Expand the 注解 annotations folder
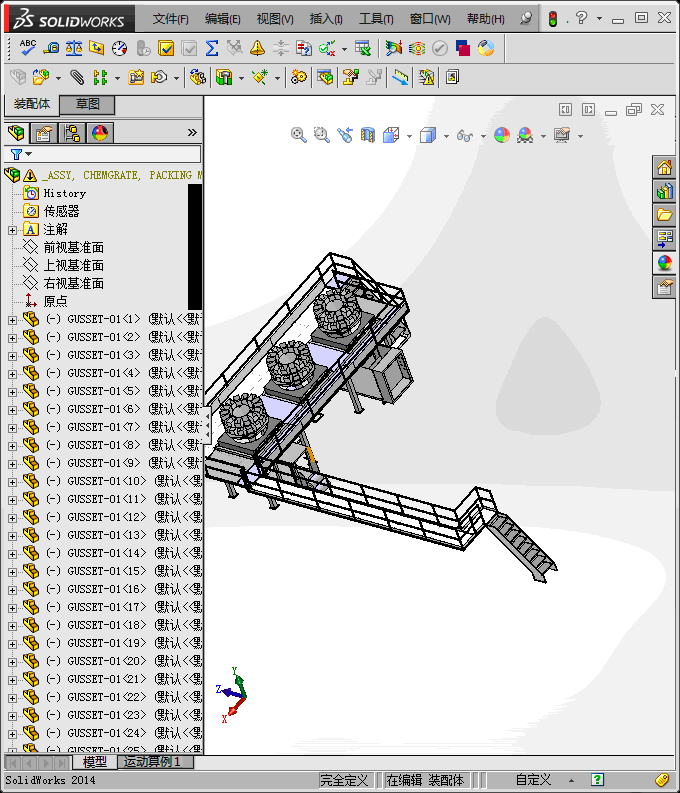680x793 pixels. pyautogui.click(x=13, y=230)
